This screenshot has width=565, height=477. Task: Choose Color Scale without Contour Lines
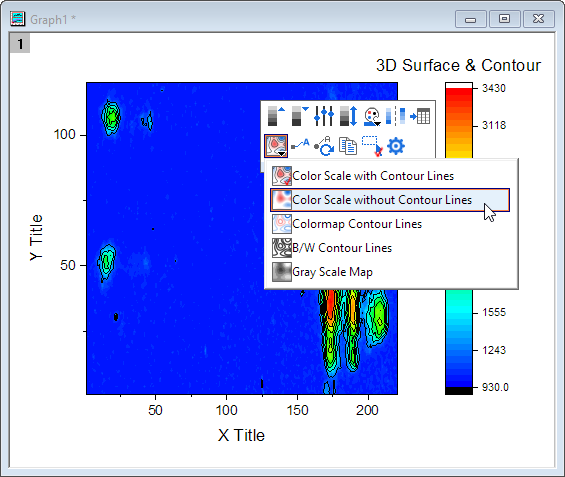click(390, 200)
